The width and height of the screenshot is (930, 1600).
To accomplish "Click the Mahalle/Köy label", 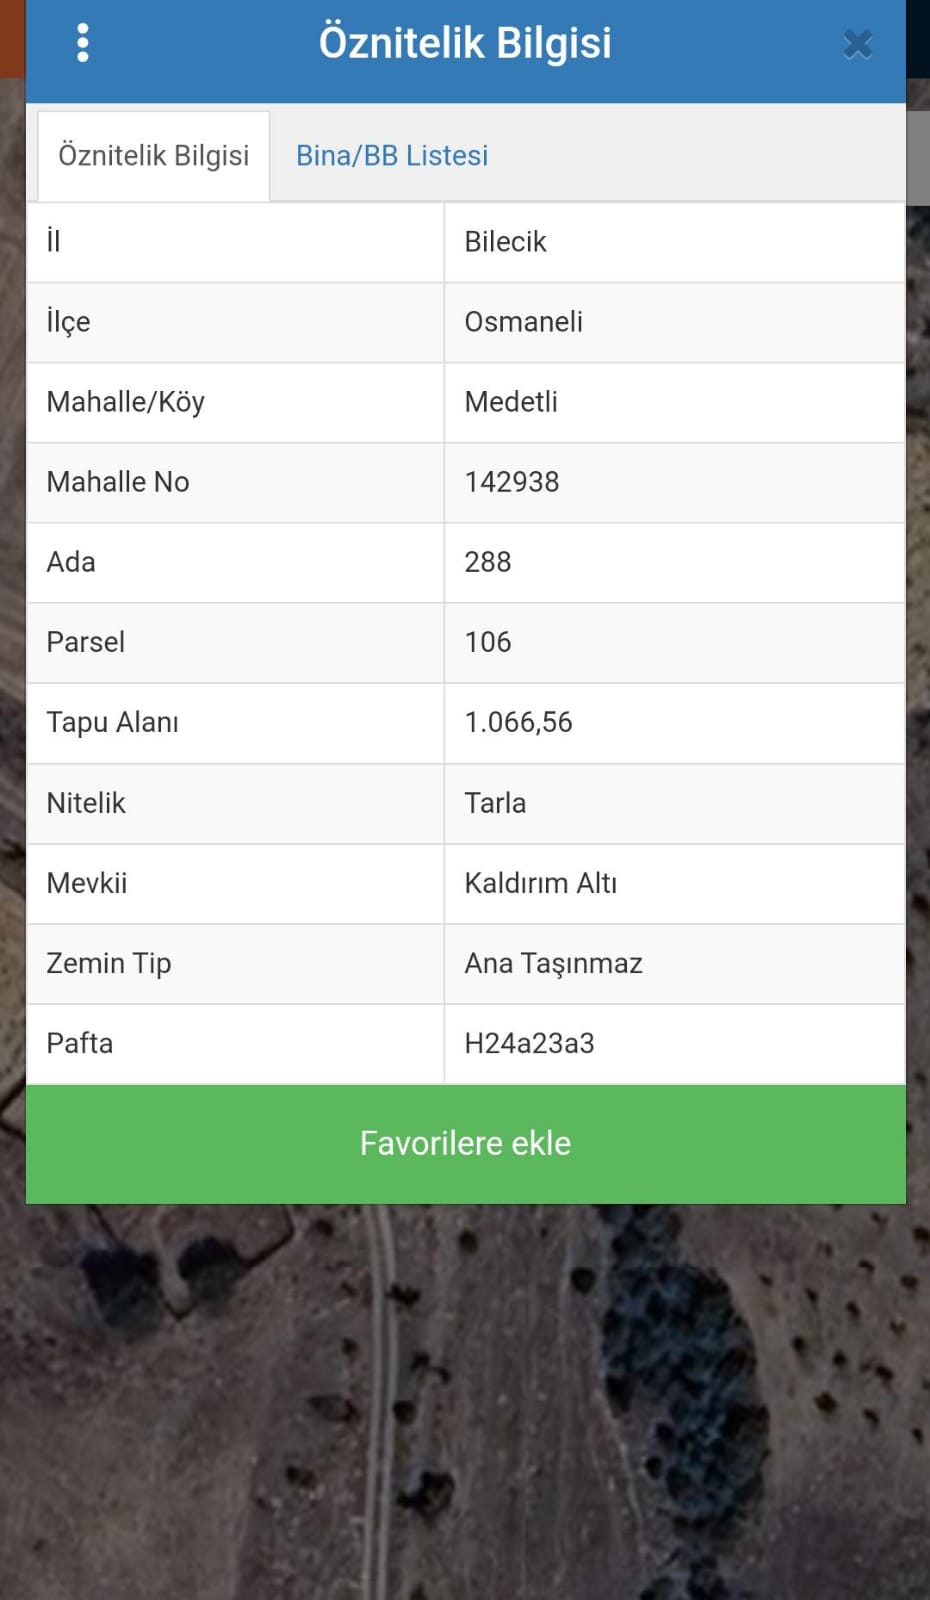I will tap(126, 402).
